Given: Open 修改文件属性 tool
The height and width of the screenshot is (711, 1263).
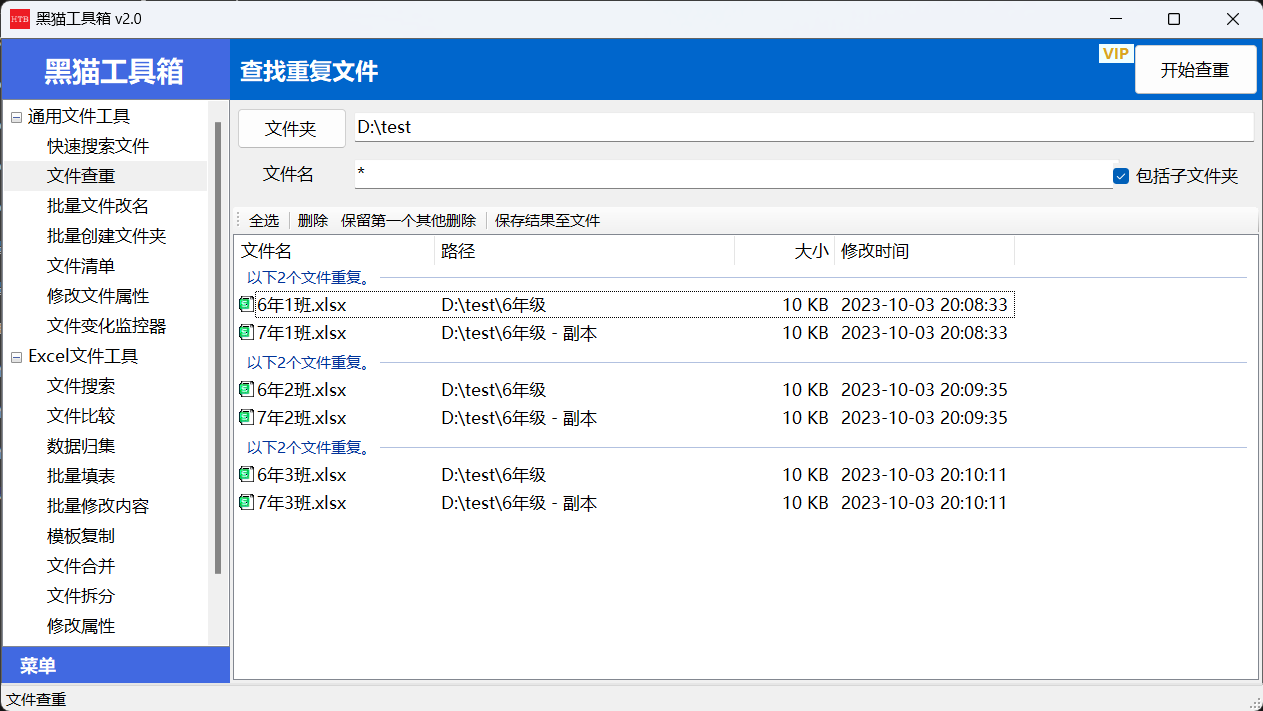Looking at the screenshot, I should coord(98,296).
